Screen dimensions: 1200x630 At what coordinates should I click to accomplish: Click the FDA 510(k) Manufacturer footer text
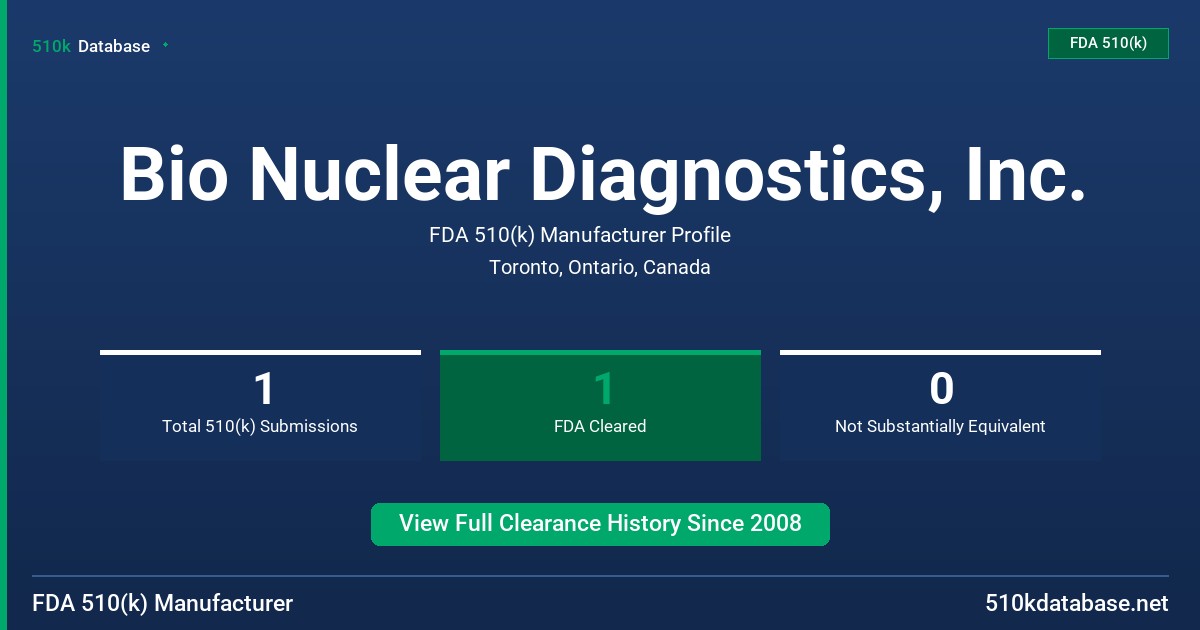pos(163,603)
